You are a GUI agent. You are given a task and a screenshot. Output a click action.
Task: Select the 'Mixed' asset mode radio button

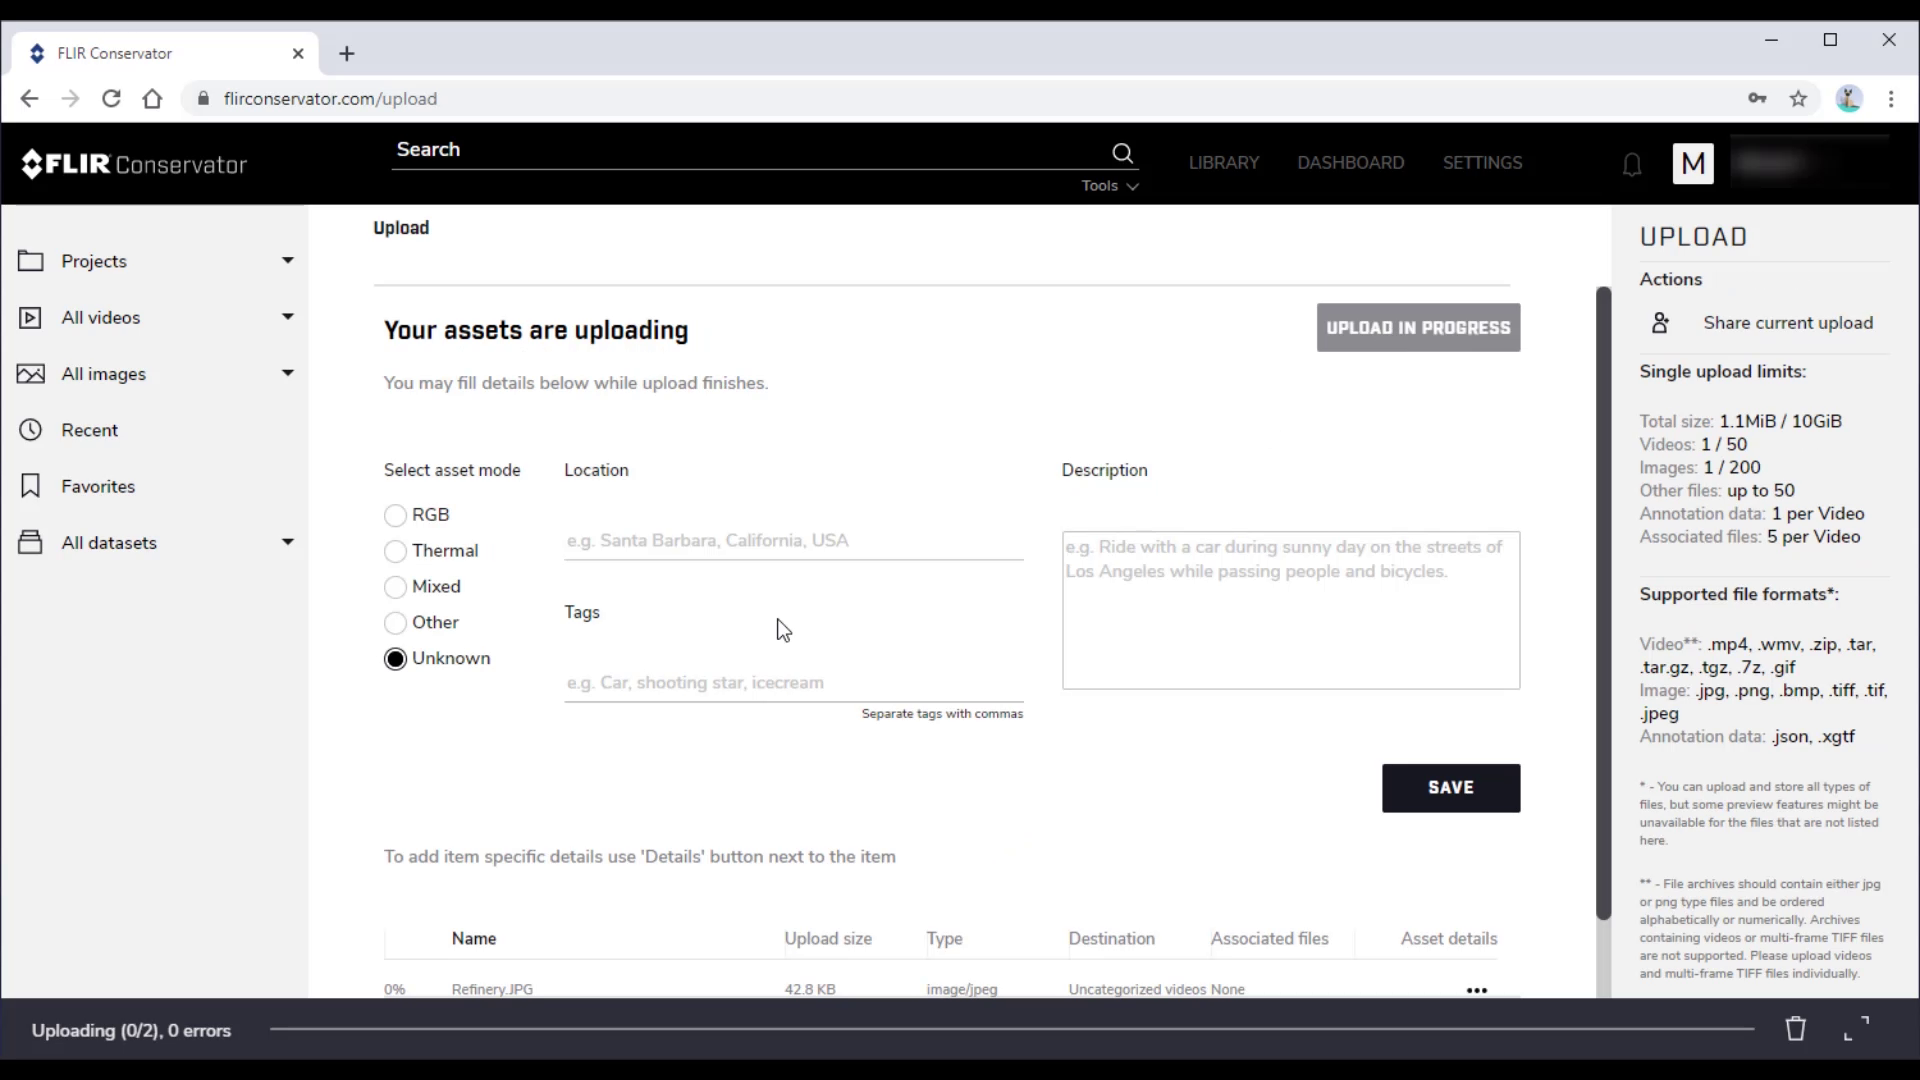[x=394, y=585]
